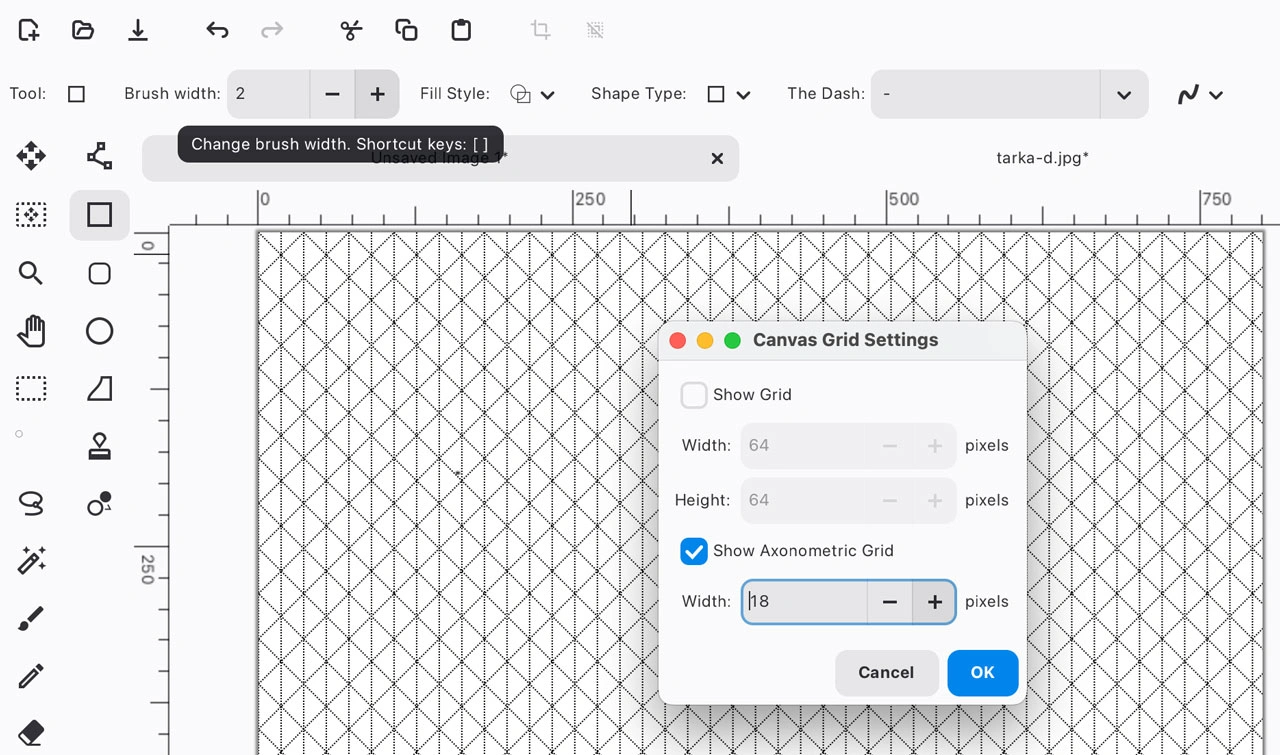
Task: Activate the Pan hand tool
Action: click(31, 331)
